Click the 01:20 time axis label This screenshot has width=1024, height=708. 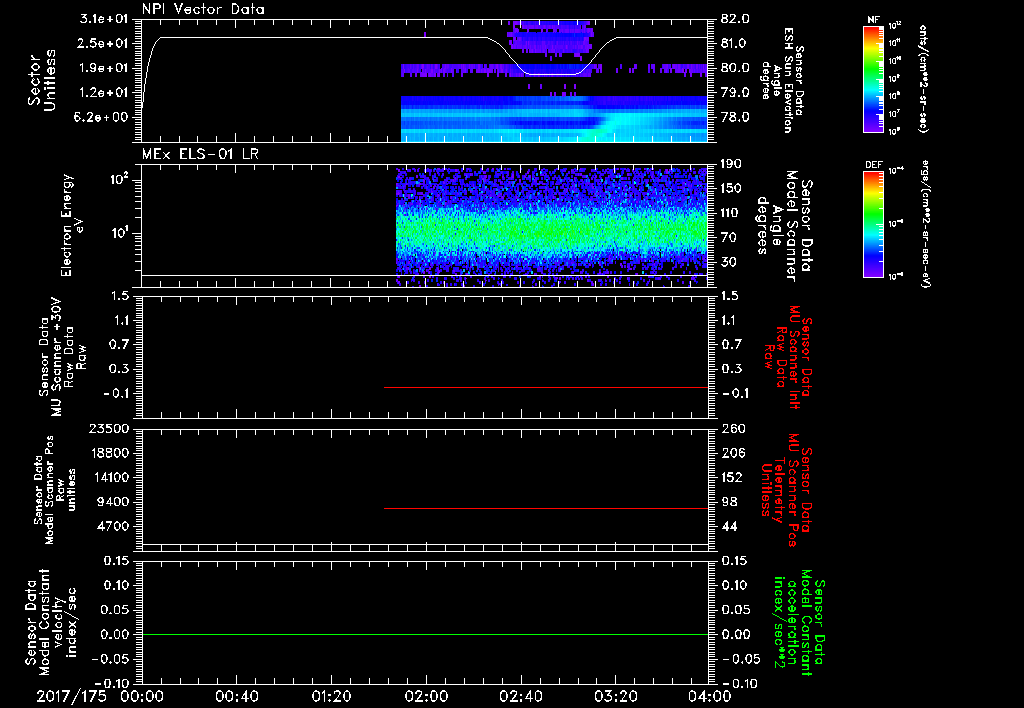pos(331,696)
